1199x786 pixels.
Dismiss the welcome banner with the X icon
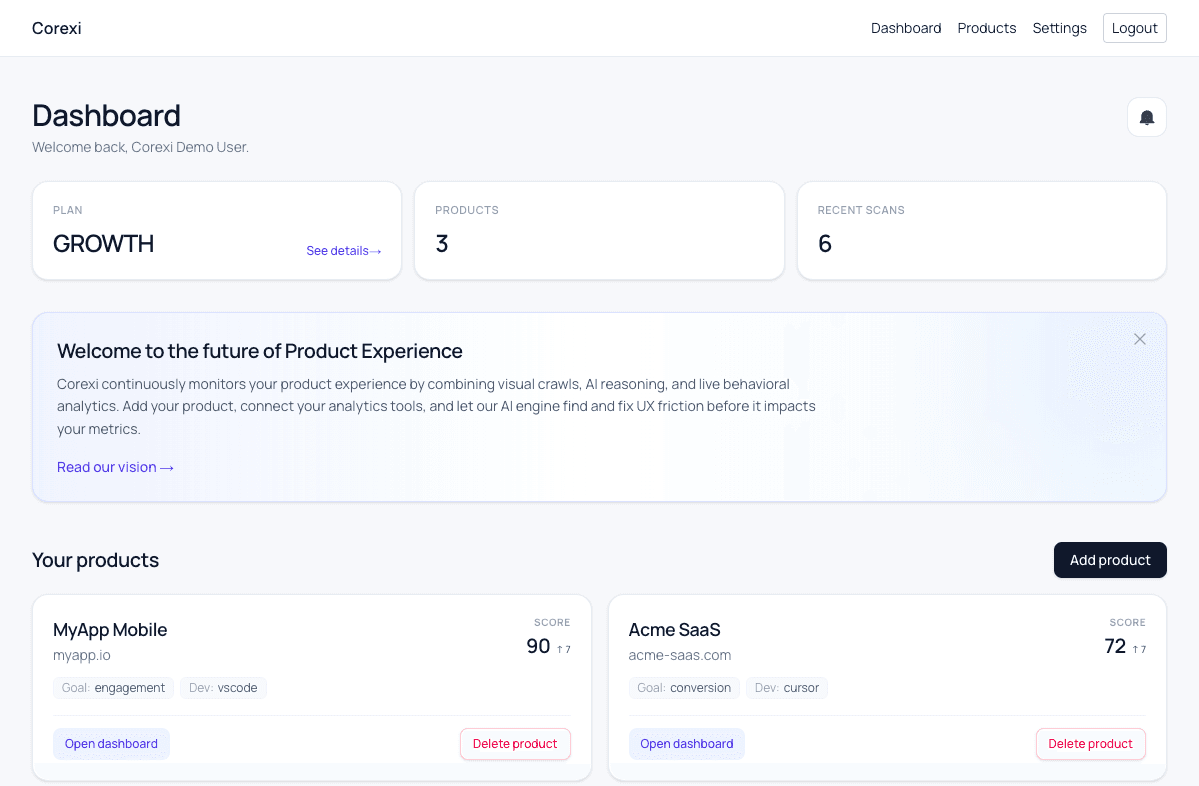1139,339
